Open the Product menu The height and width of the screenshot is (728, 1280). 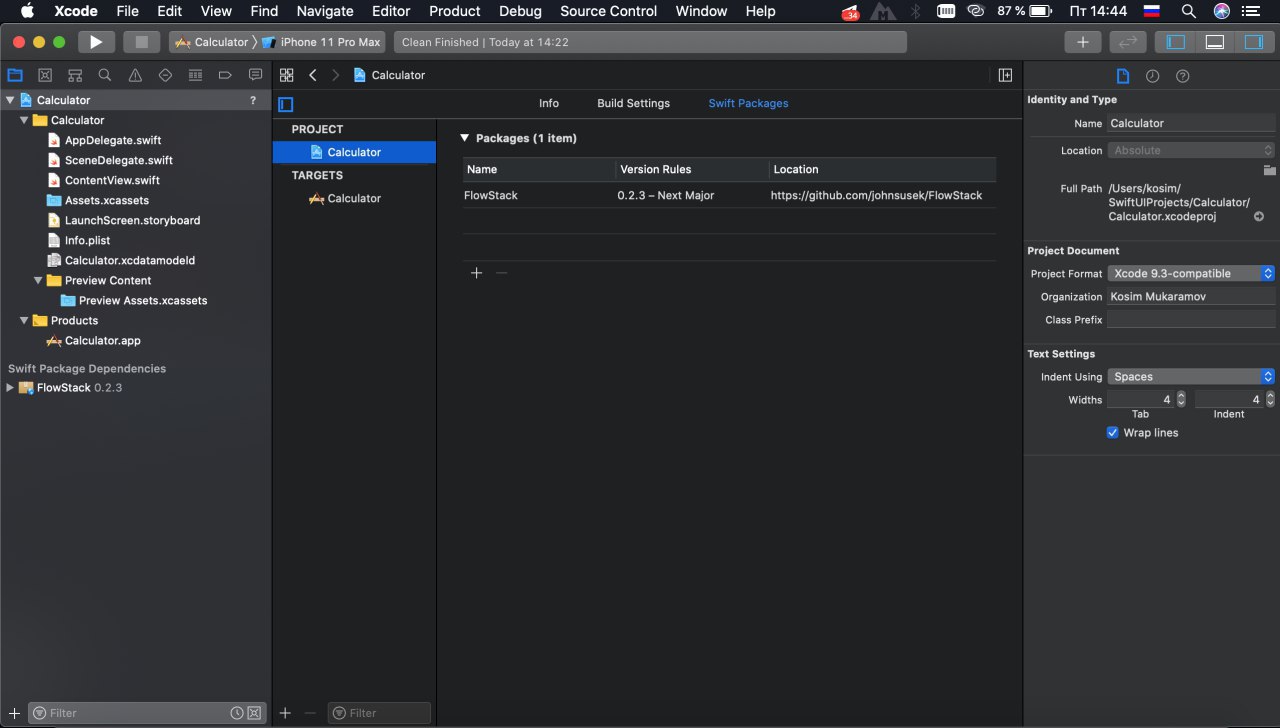(x=455, y=11)
